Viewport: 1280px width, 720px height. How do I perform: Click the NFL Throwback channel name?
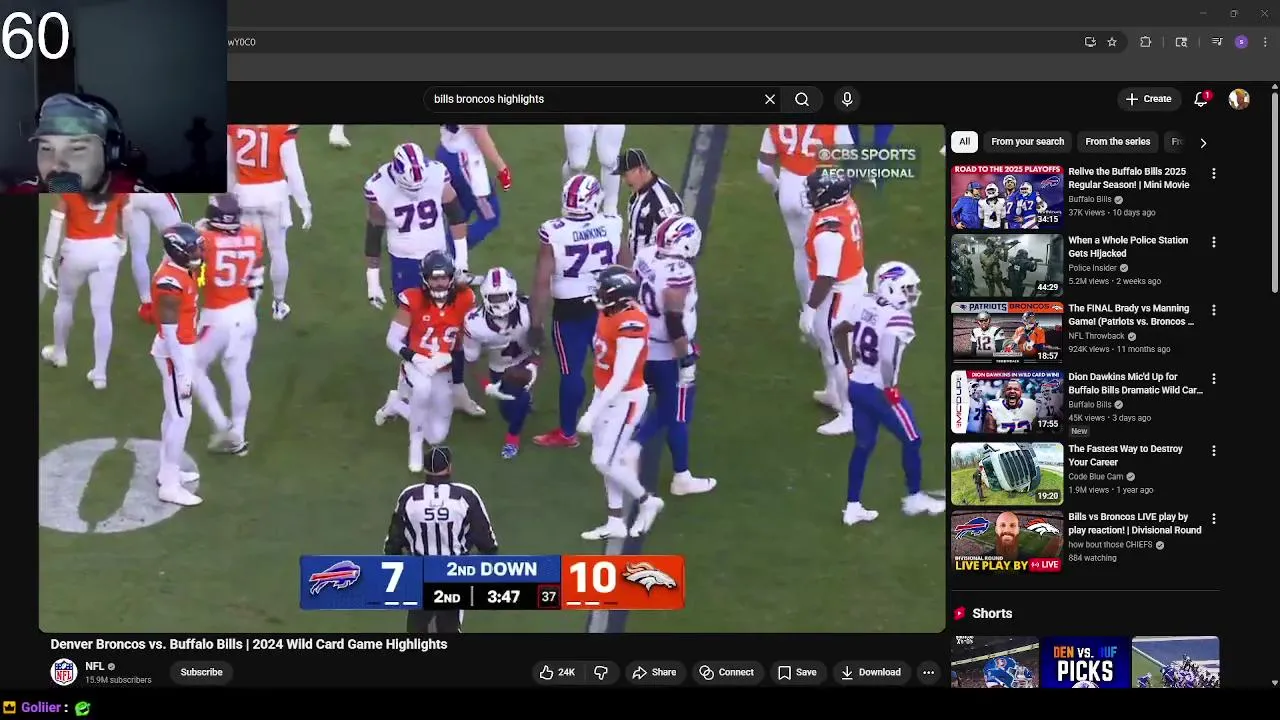point(1097,337)
